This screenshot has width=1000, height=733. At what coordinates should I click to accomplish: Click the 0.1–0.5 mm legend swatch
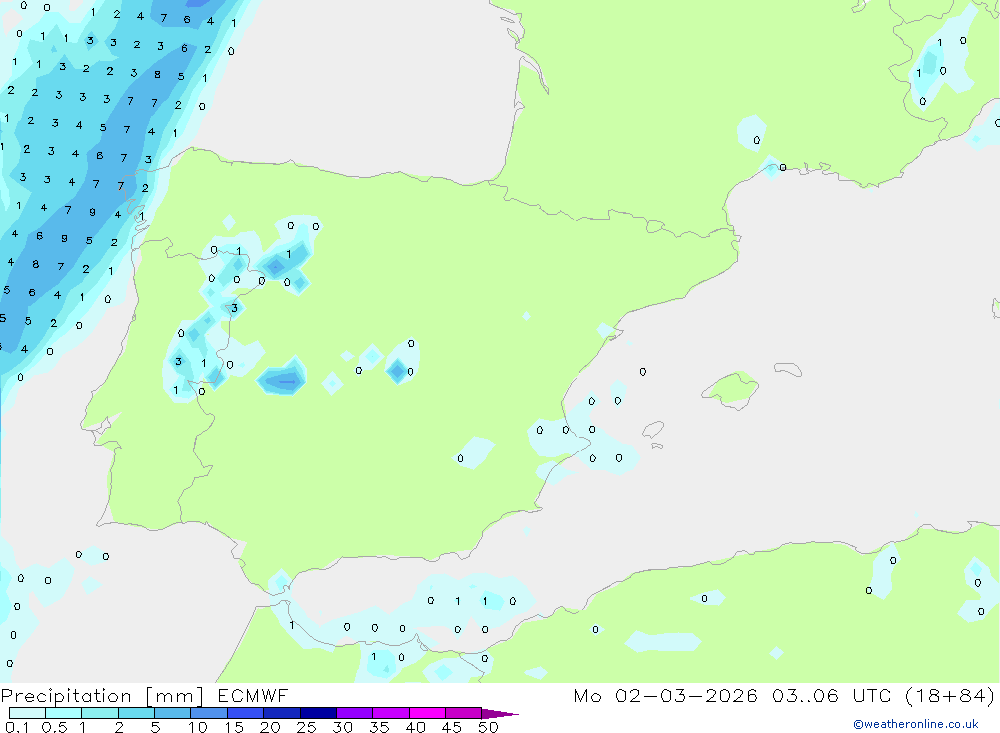click(x=27, y=713)
